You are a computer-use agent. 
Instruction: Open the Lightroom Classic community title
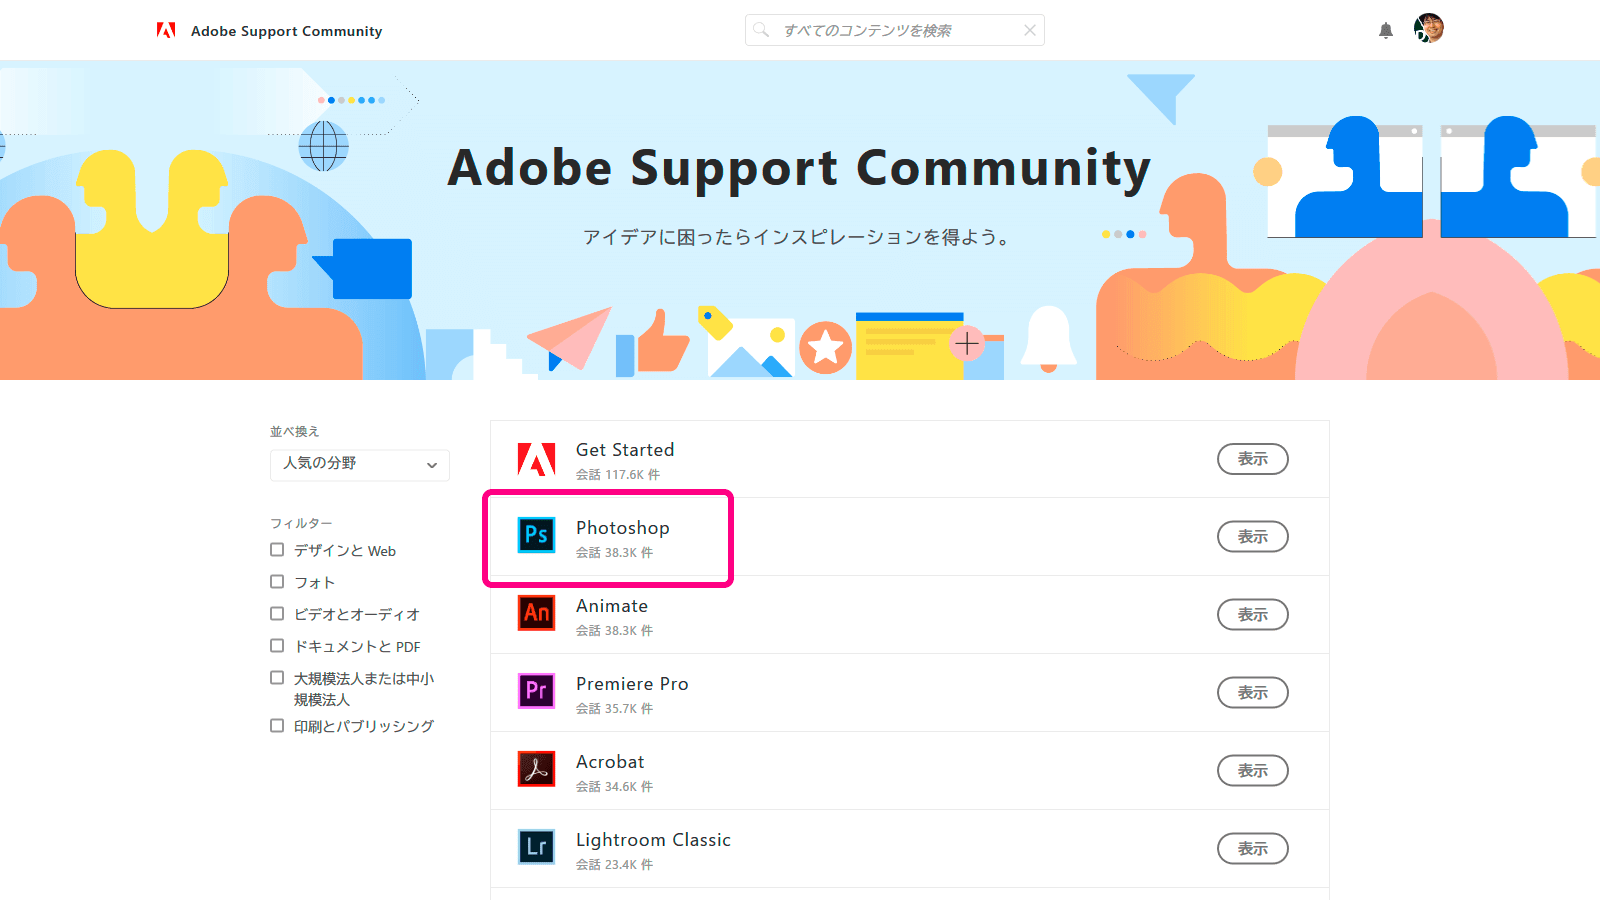tap(653, 840)
